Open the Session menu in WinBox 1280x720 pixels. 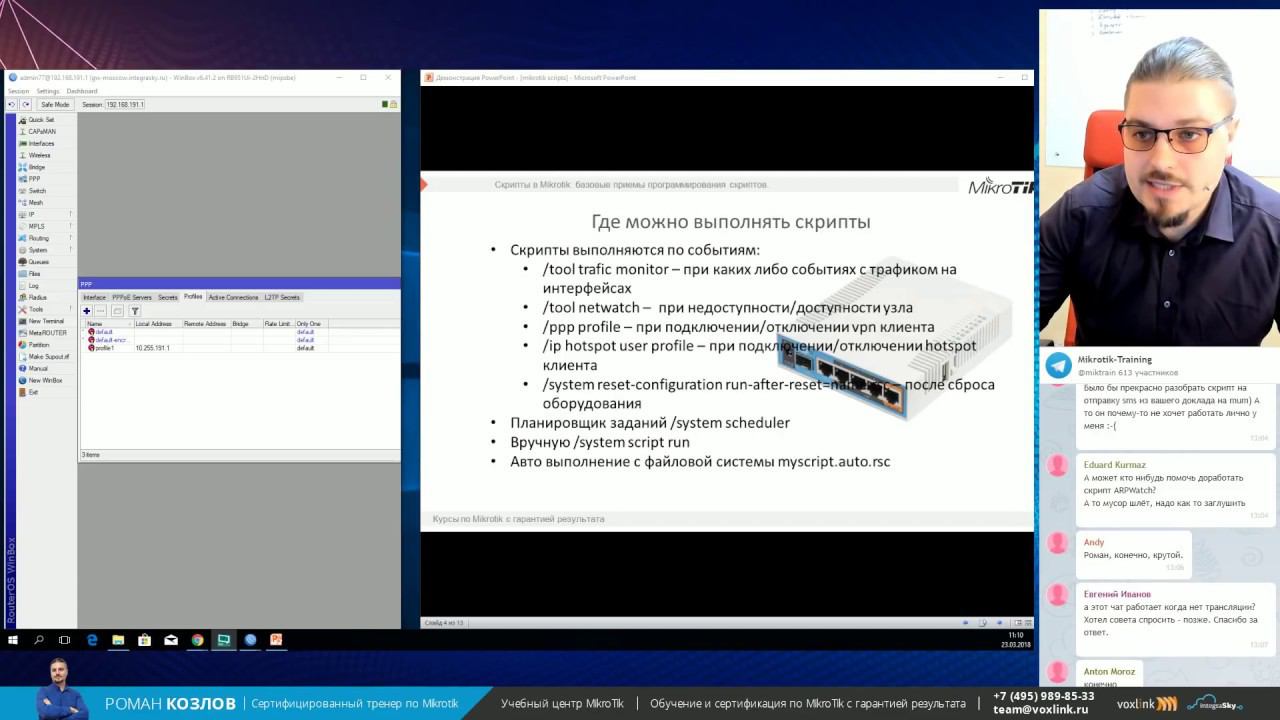18,91
